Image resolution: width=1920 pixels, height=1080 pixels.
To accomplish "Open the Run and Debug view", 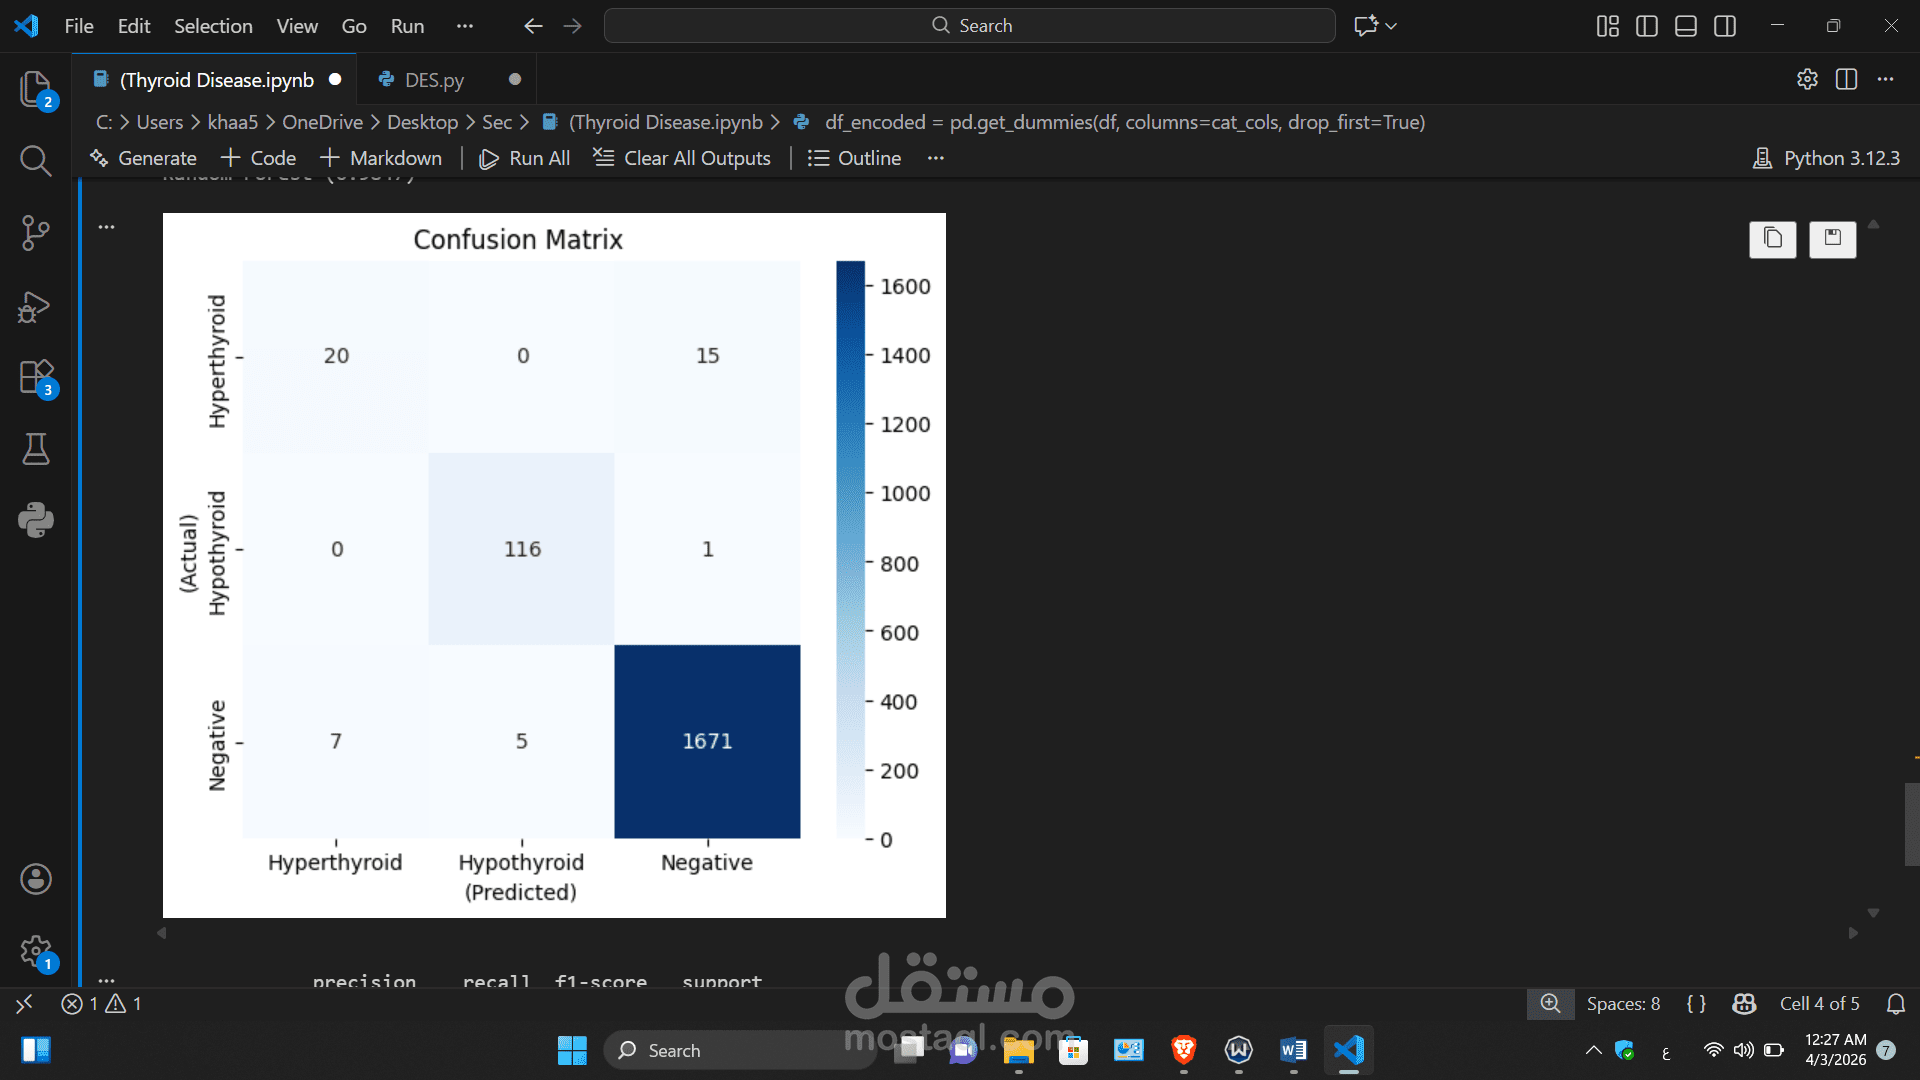I will (36, 307).
